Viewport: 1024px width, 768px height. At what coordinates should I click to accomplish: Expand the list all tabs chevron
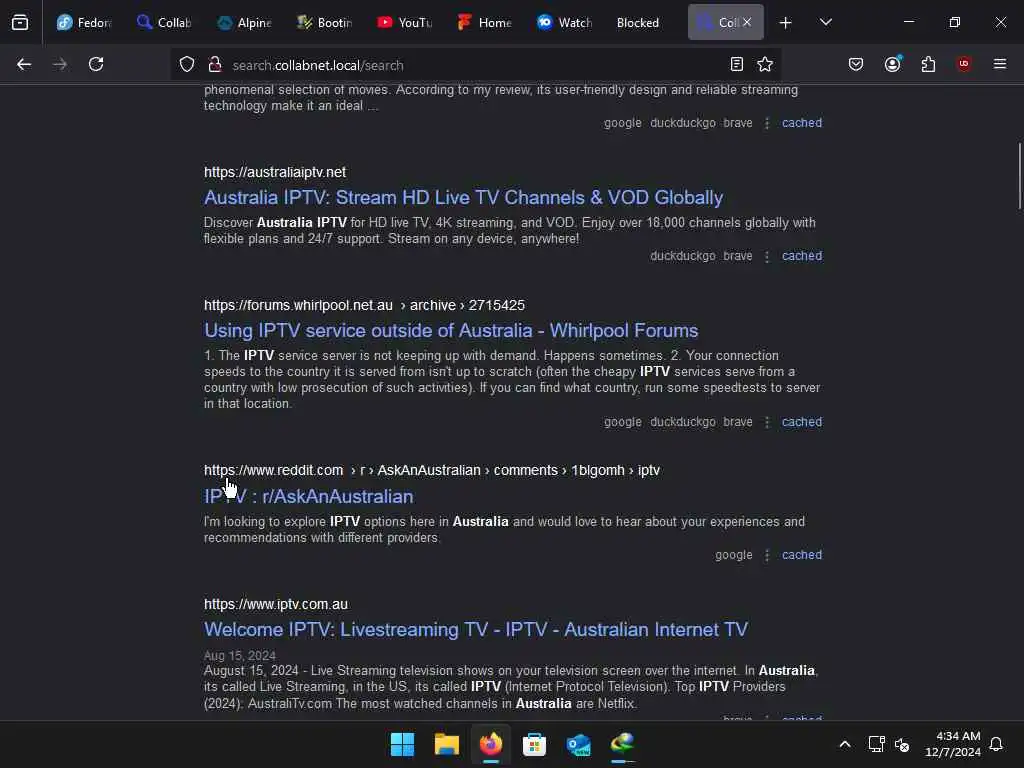(x=826, y=22)
